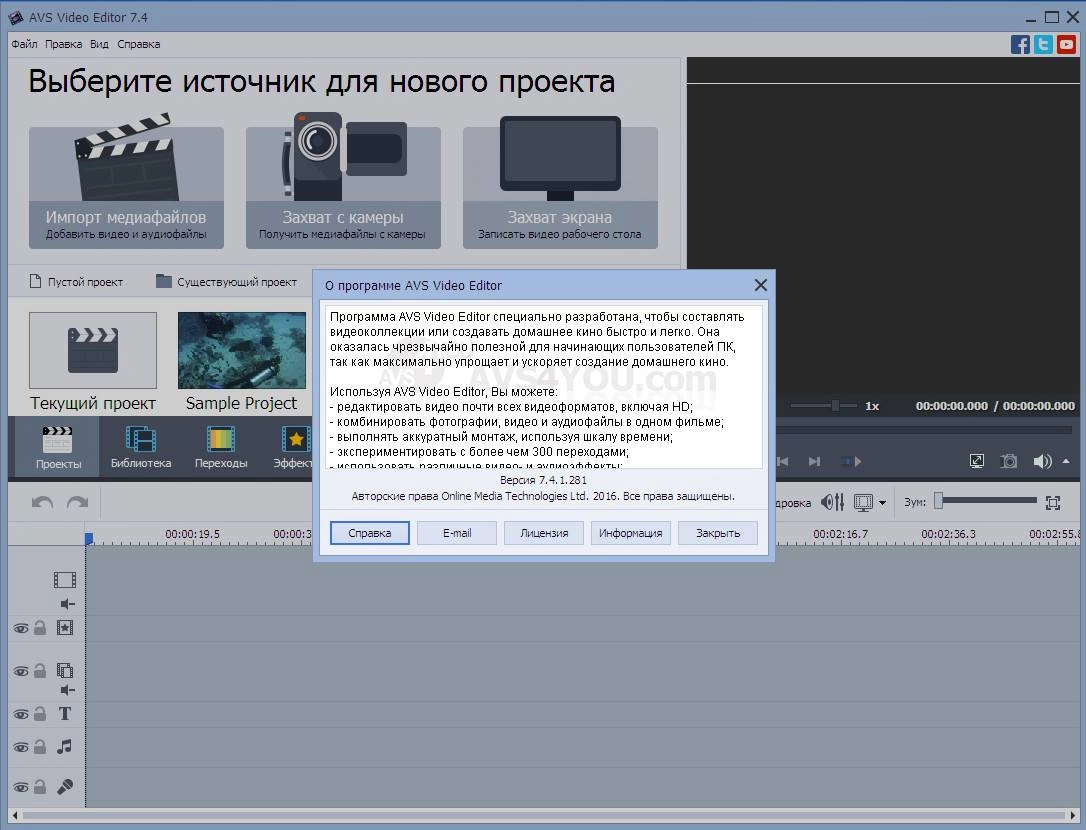
Task: Click the video effects track star-film icon
Action: click(x=64, y=628)
